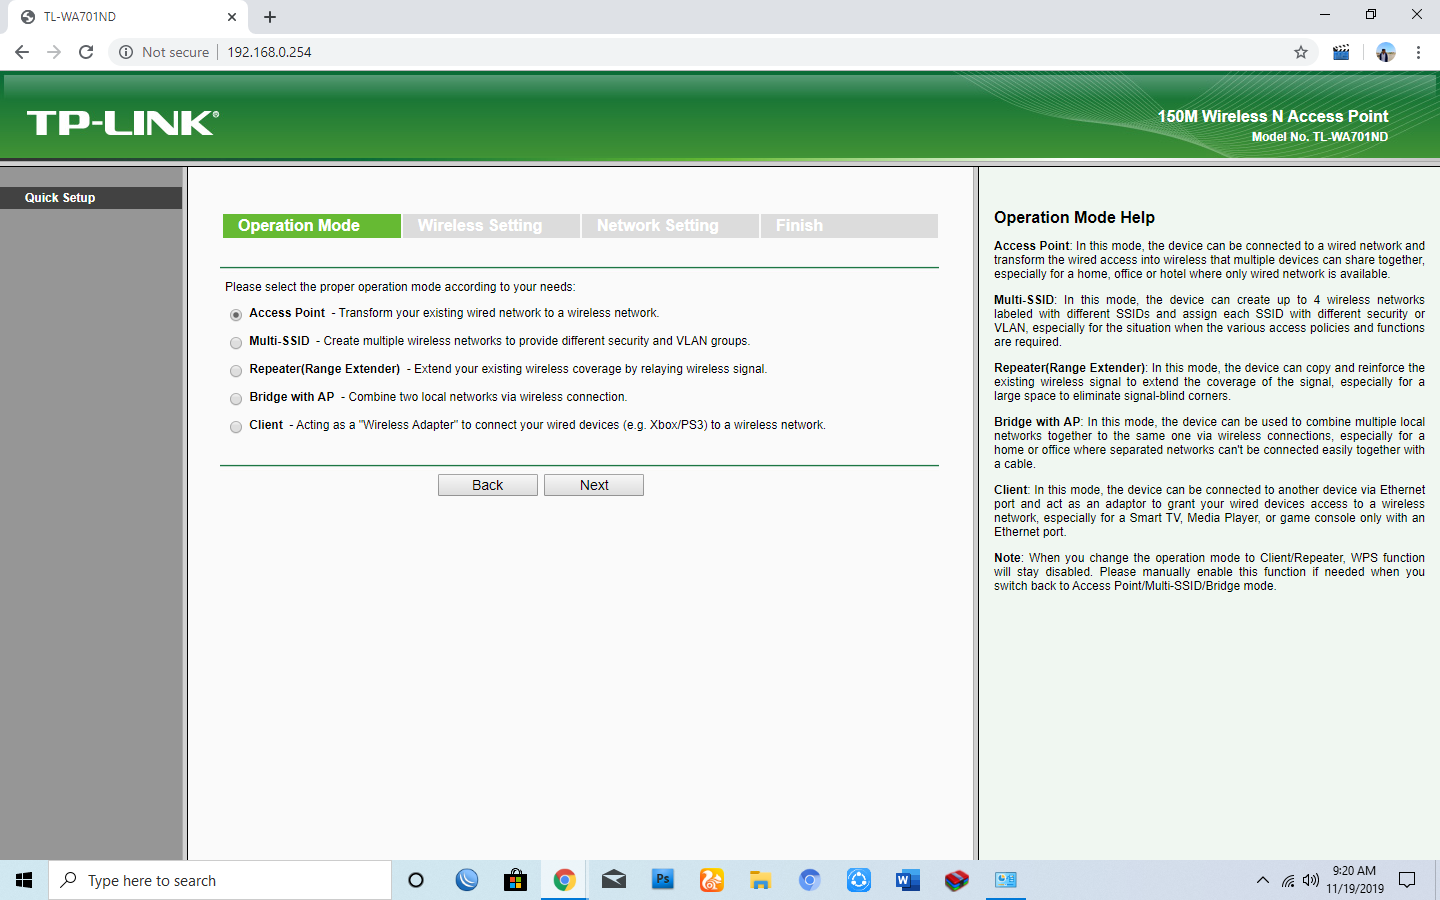Viewport: 1440px width, 900px height.
Task: Reload the router page
Action: (x=86, y=52)
